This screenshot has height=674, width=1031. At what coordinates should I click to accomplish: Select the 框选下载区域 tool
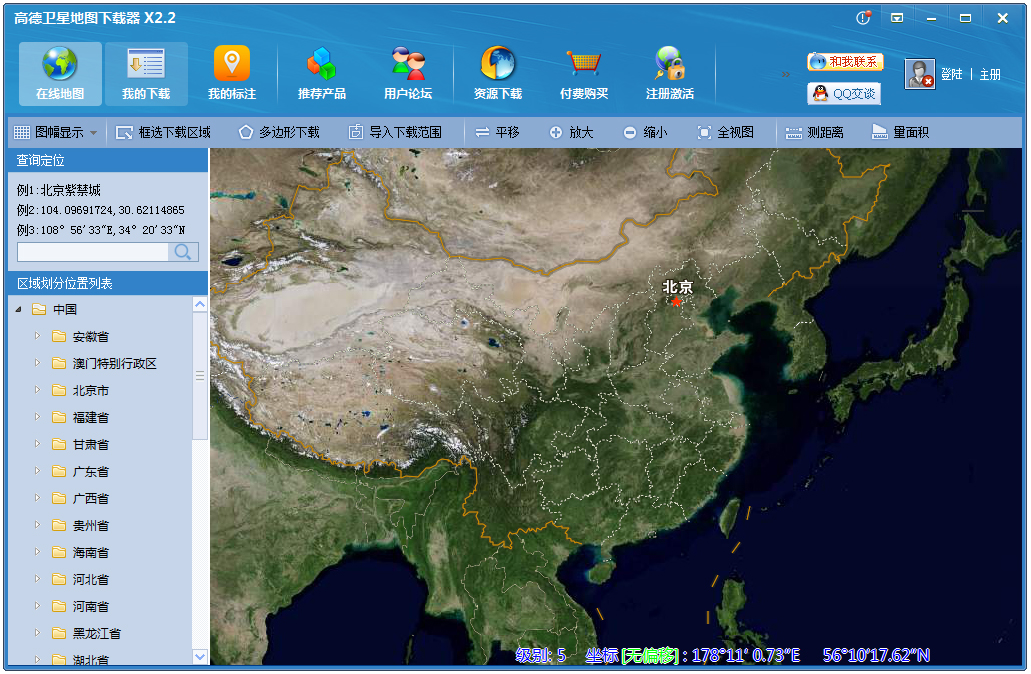click(x=163, y=132)
